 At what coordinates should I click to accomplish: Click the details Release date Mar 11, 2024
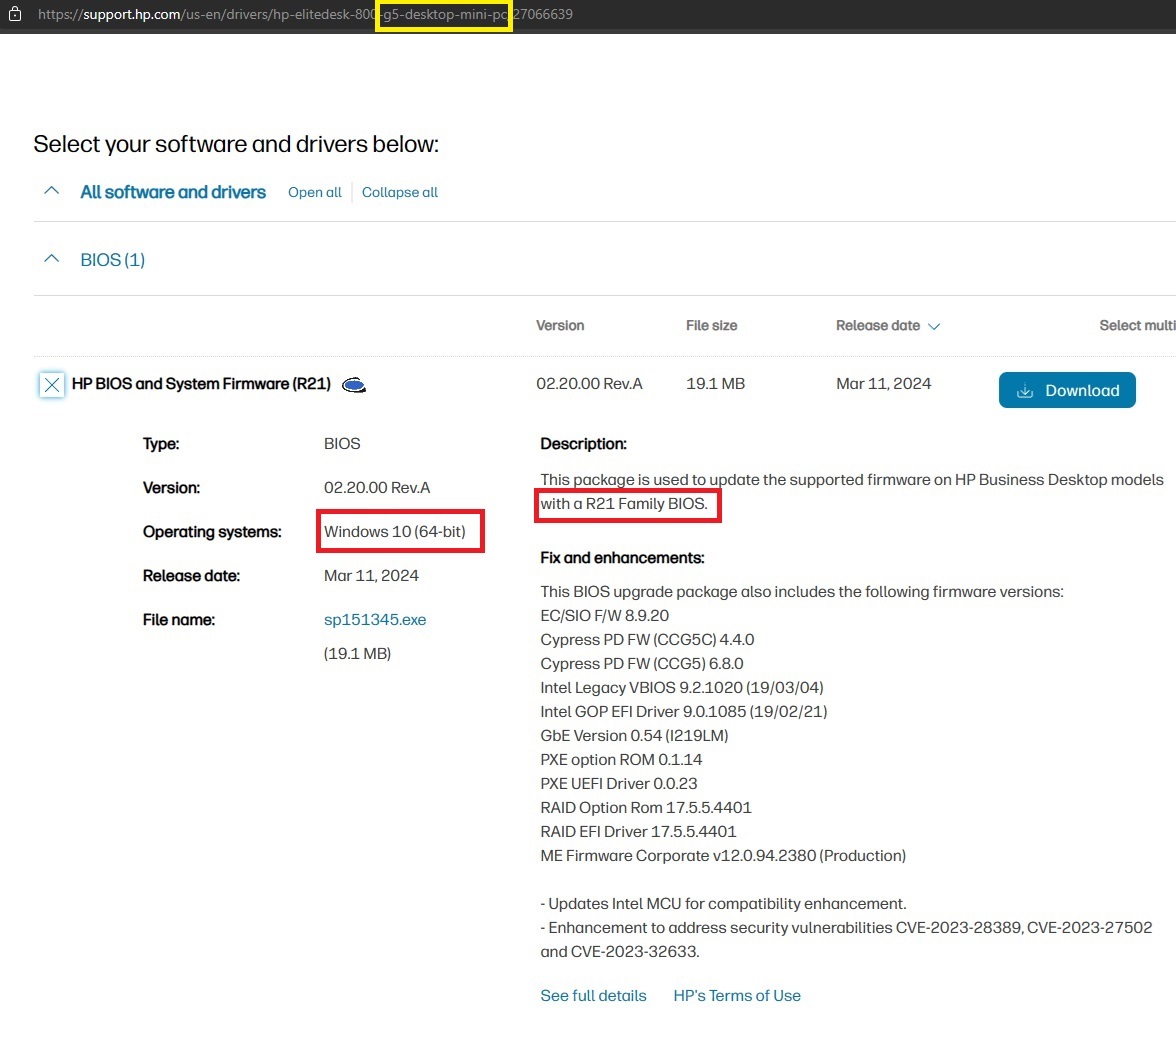(x=371, y=576)
